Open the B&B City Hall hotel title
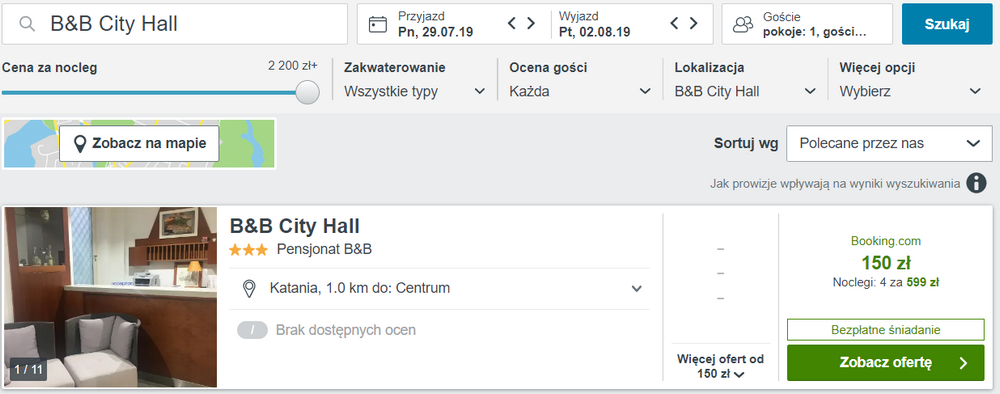1000x394 pixels. click(295, 226)
